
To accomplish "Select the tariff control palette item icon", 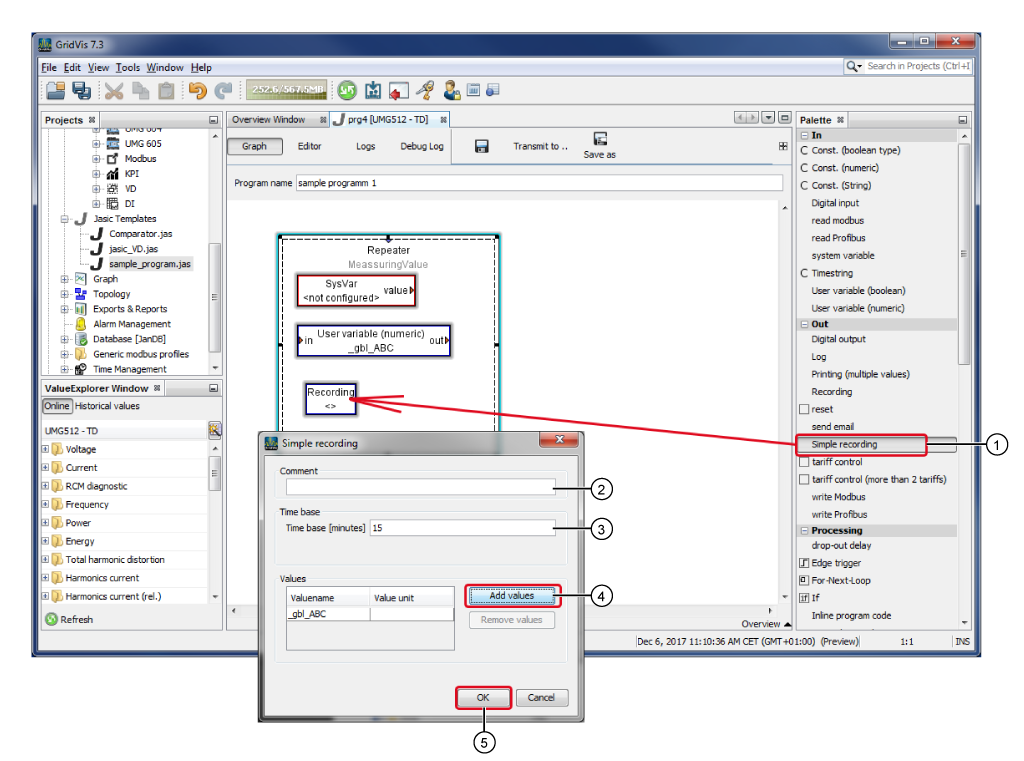I will pyautogui.click(x=804, y=462).
